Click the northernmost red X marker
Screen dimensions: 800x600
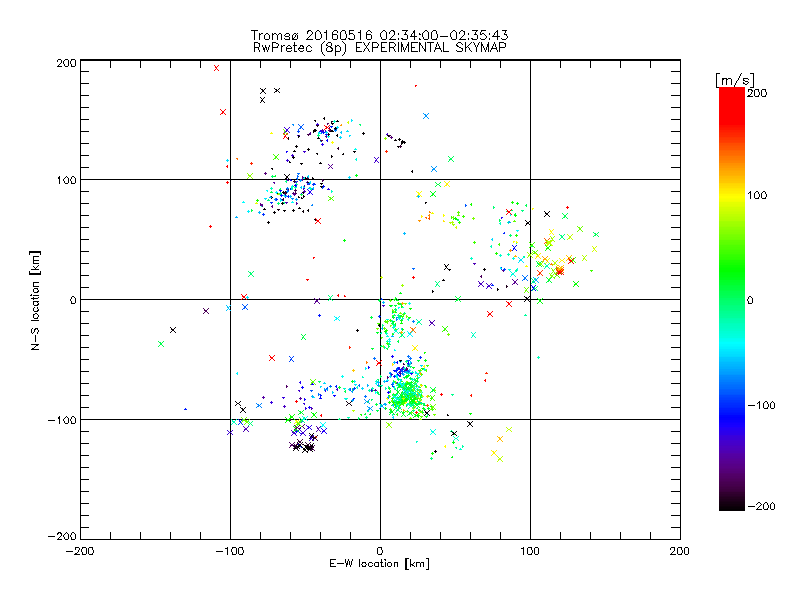[216, 68]
